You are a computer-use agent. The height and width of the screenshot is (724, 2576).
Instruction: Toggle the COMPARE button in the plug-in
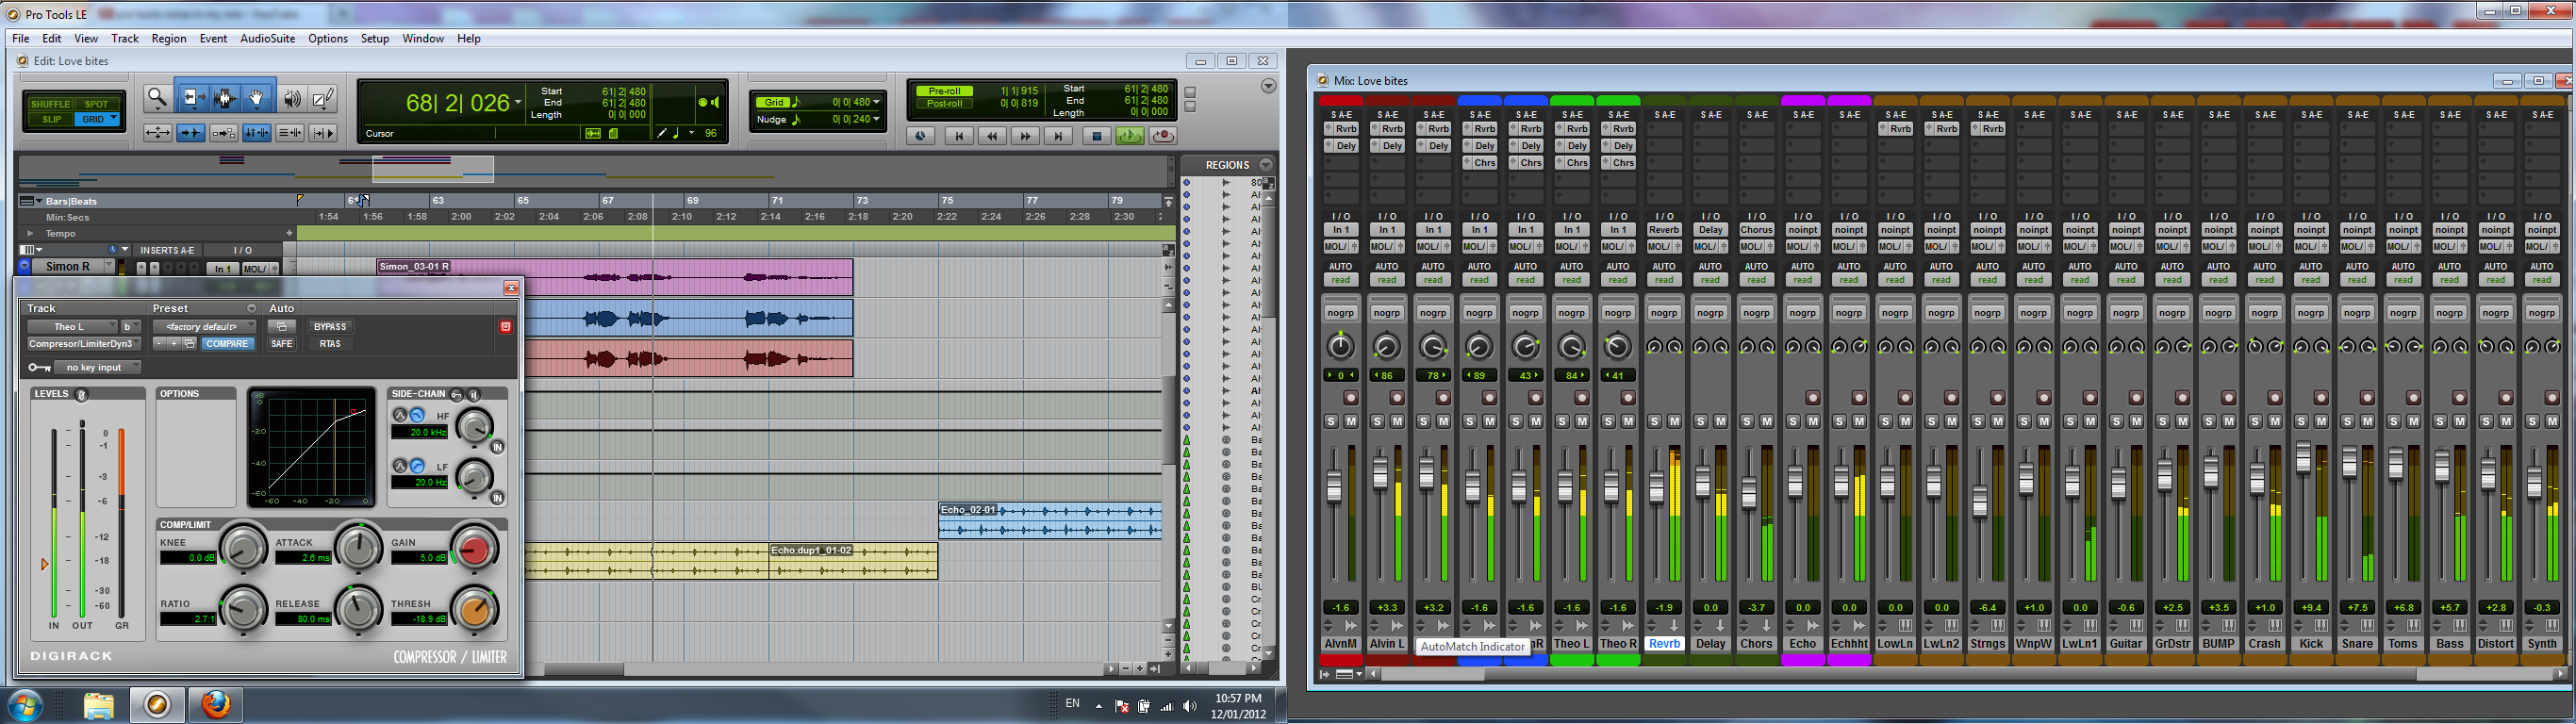(x=227, y=344)
